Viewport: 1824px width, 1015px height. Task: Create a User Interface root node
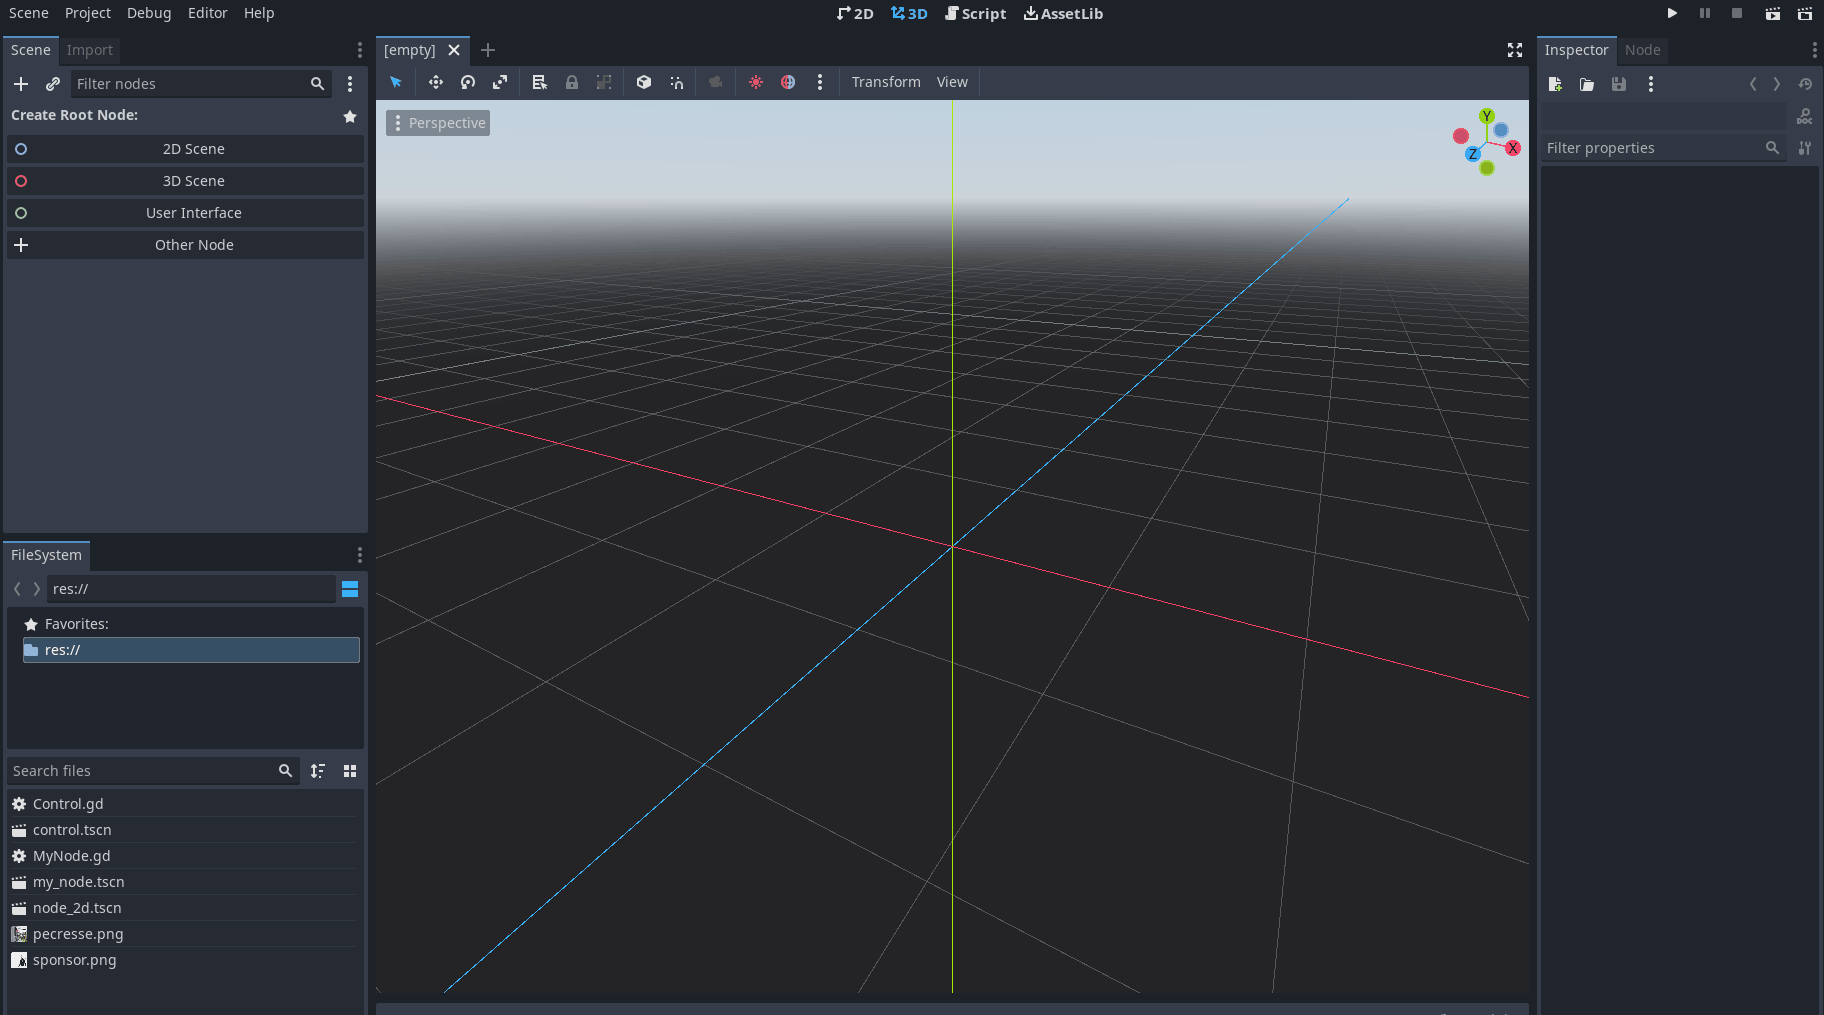[x=186, y=213]
